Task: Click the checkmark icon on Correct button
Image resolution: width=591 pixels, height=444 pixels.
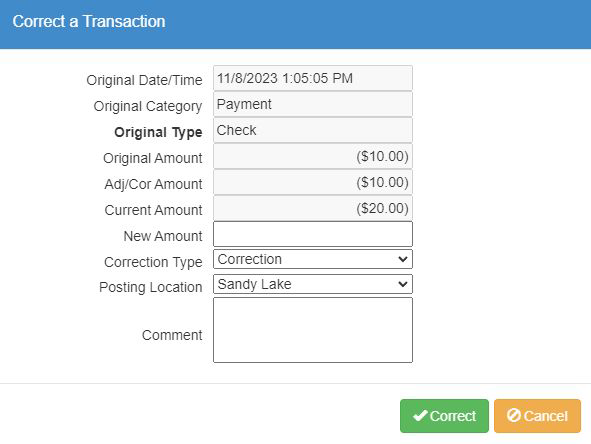Action: (420, 416)
